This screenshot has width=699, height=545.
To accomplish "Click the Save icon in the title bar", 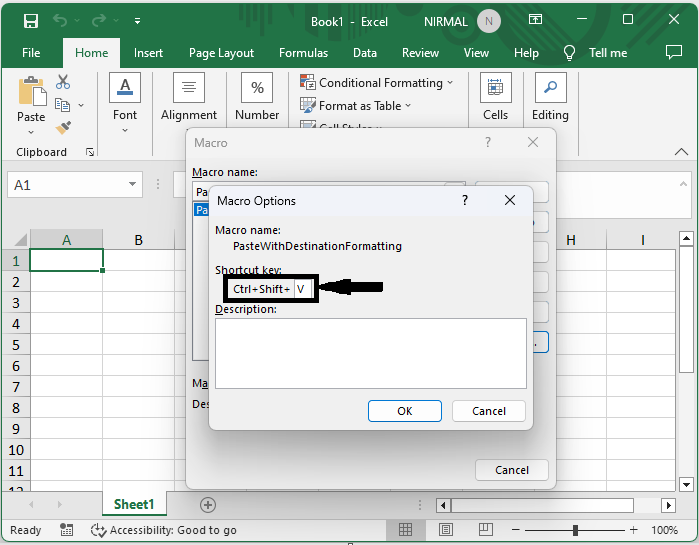I will pyautogui.click(x=31, y=20).
